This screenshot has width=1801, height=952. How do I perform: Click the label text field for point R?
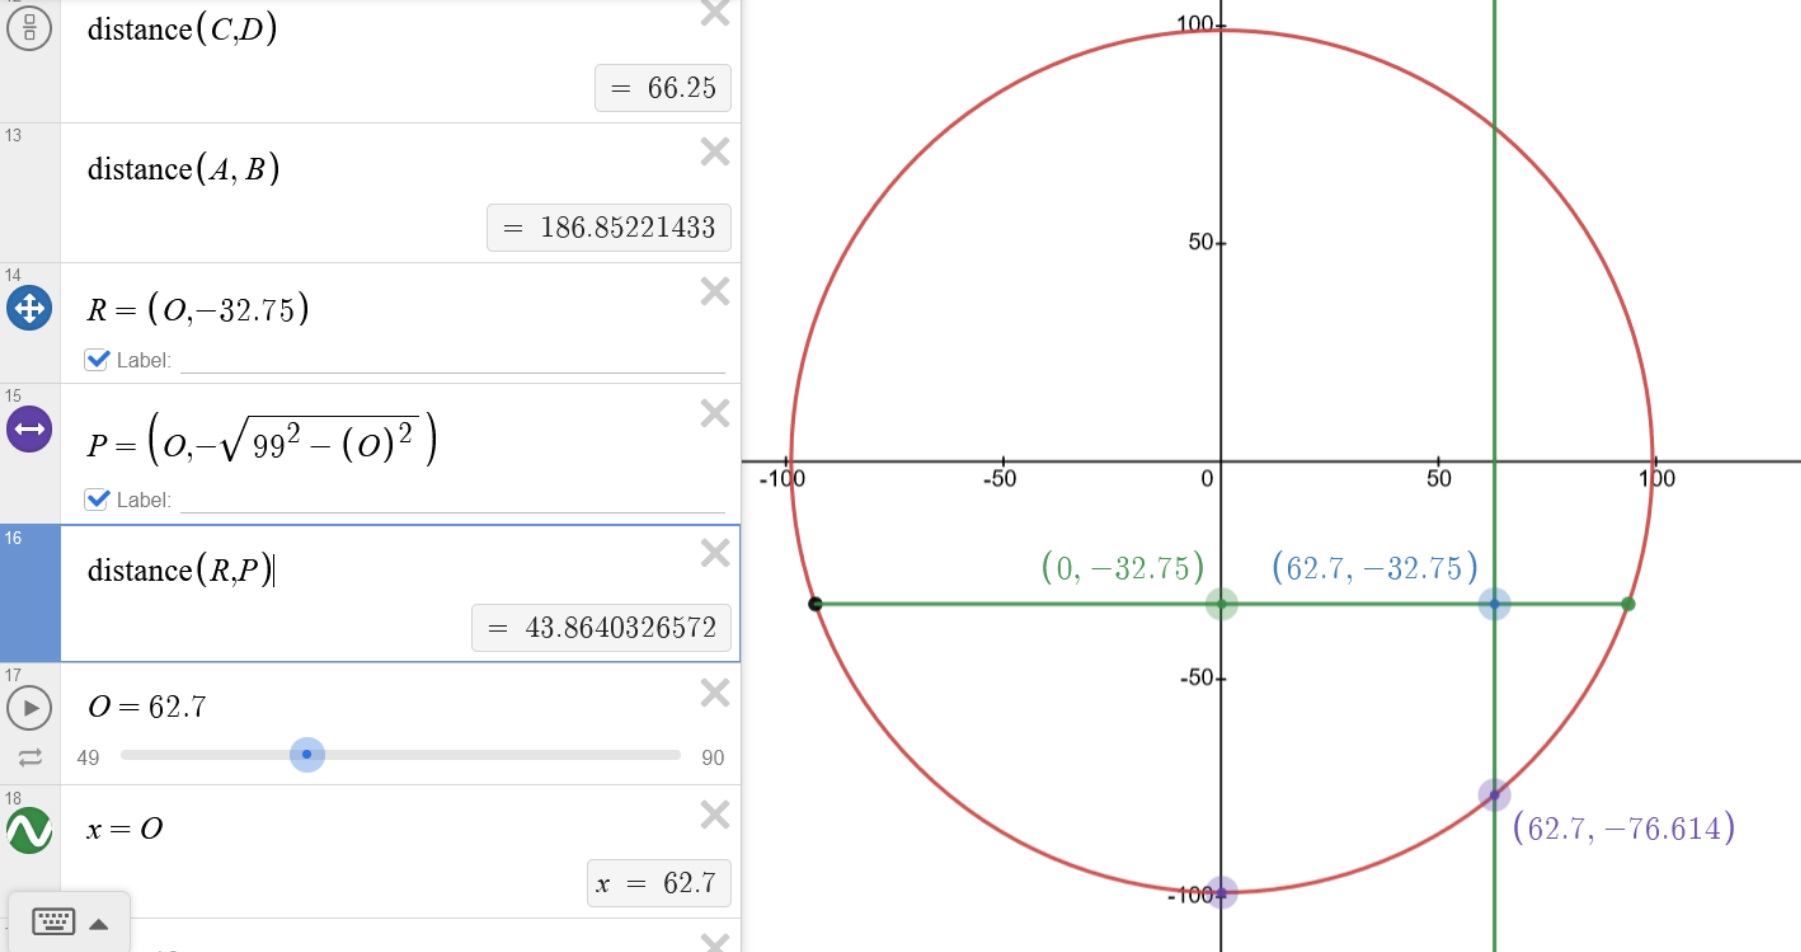pyautogui.click(x=452, y=360)
